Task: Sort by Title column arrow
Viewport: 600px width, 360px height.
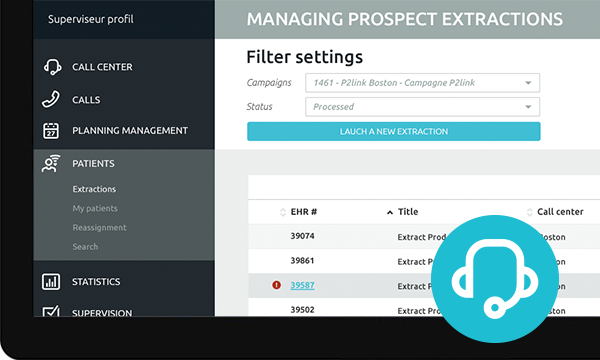Action: (390, 212)
